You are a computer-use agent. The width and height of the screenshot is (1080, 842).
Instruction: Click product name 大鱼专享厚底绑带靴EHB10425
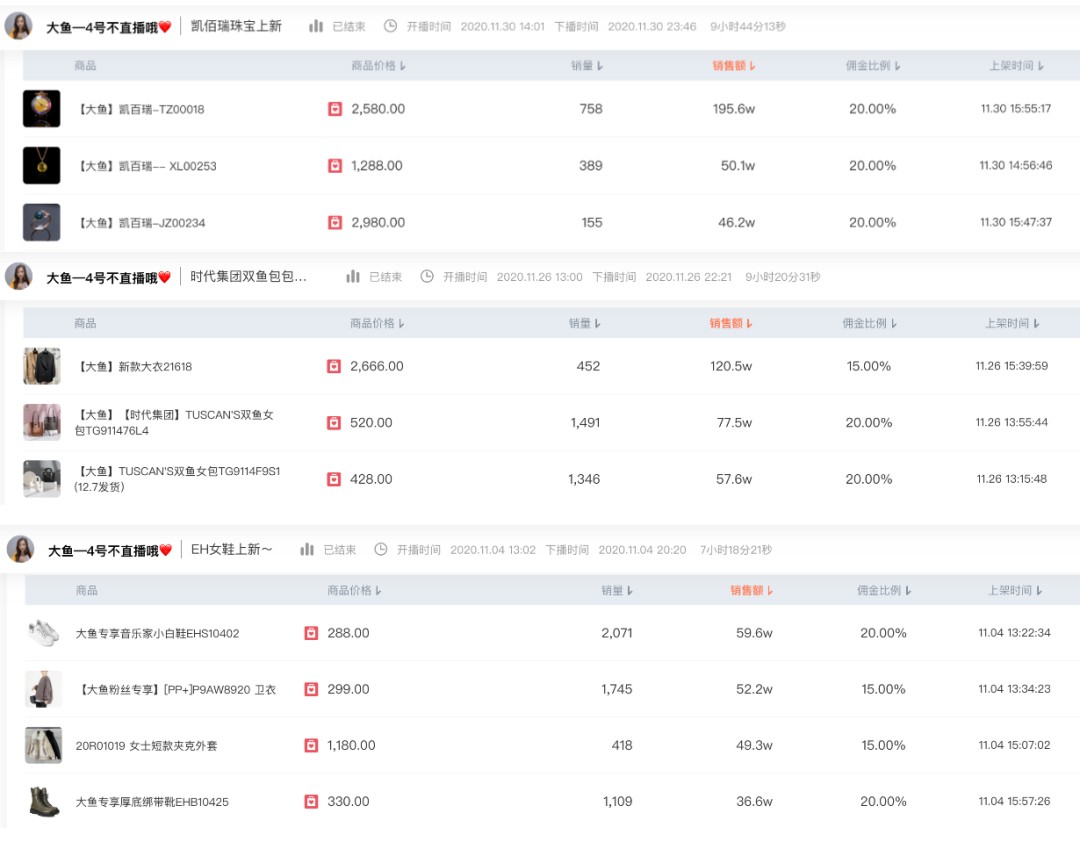coord(152,802)
